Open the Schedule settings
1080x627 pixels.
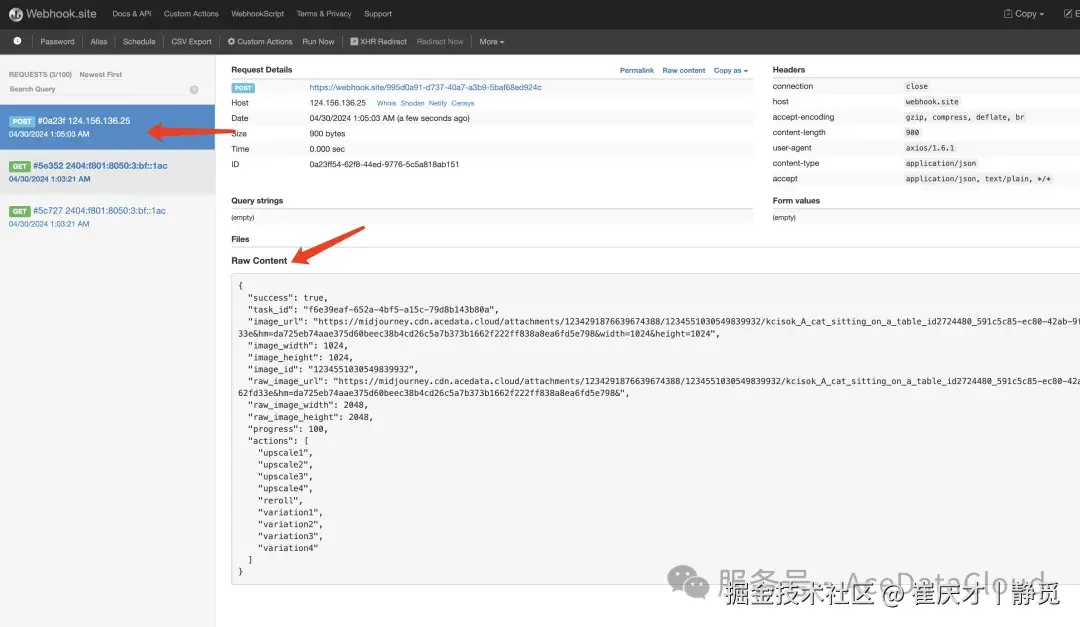[139, 41]
